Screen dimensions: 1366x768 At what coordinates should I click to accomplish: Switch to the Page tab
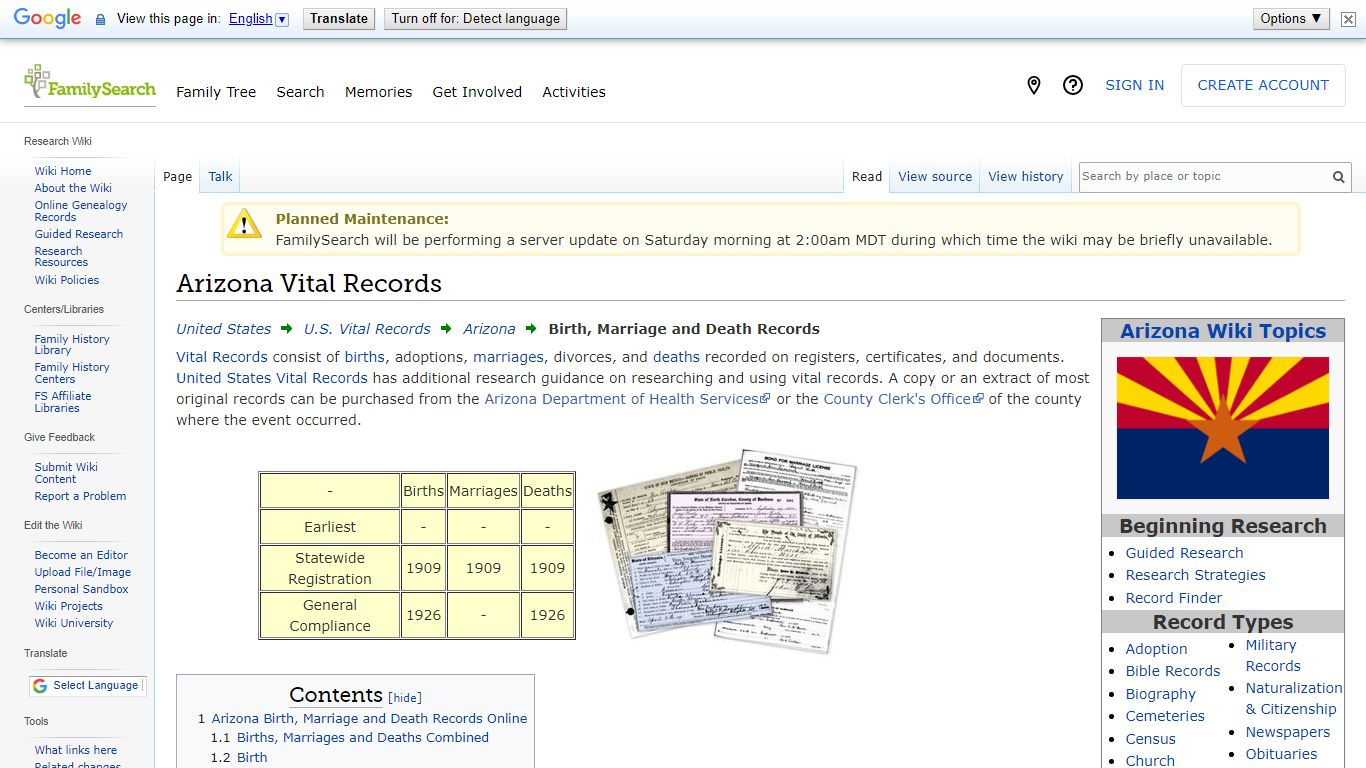pyautogui.click(x=177, y=177)
